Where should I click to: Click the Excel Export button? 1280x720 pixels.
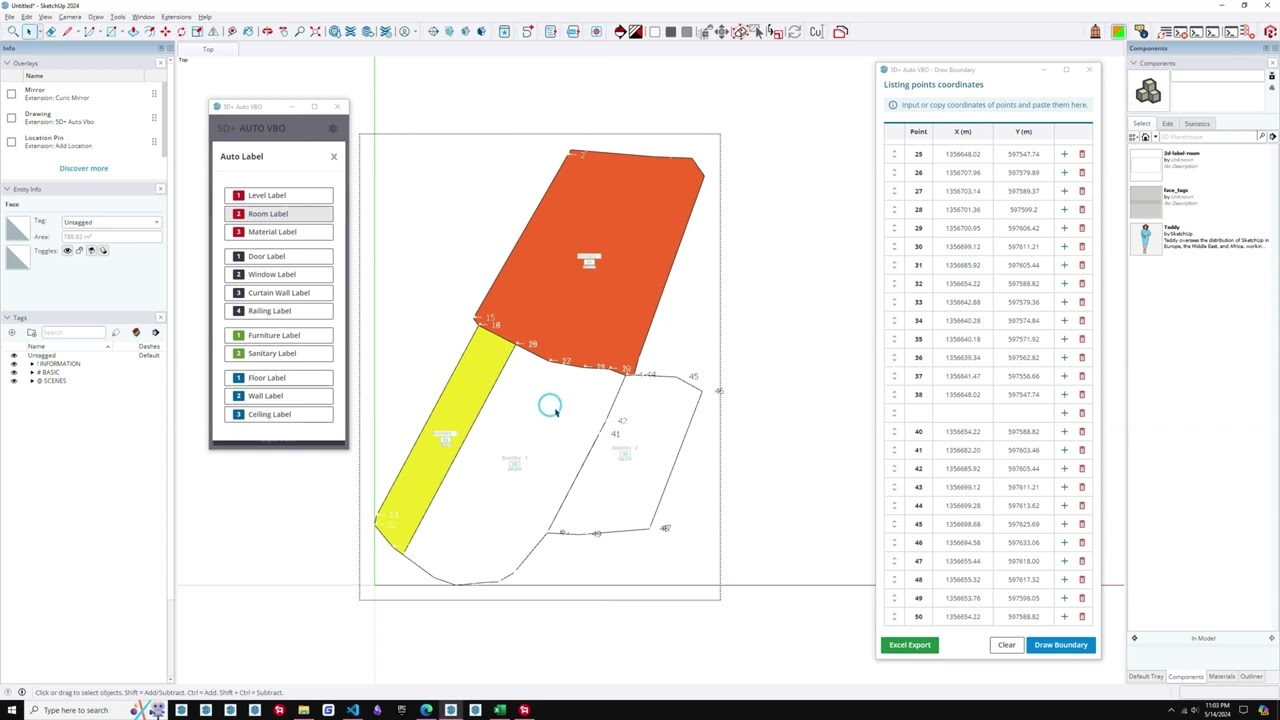pyautogui.click(x=910, y=645)
